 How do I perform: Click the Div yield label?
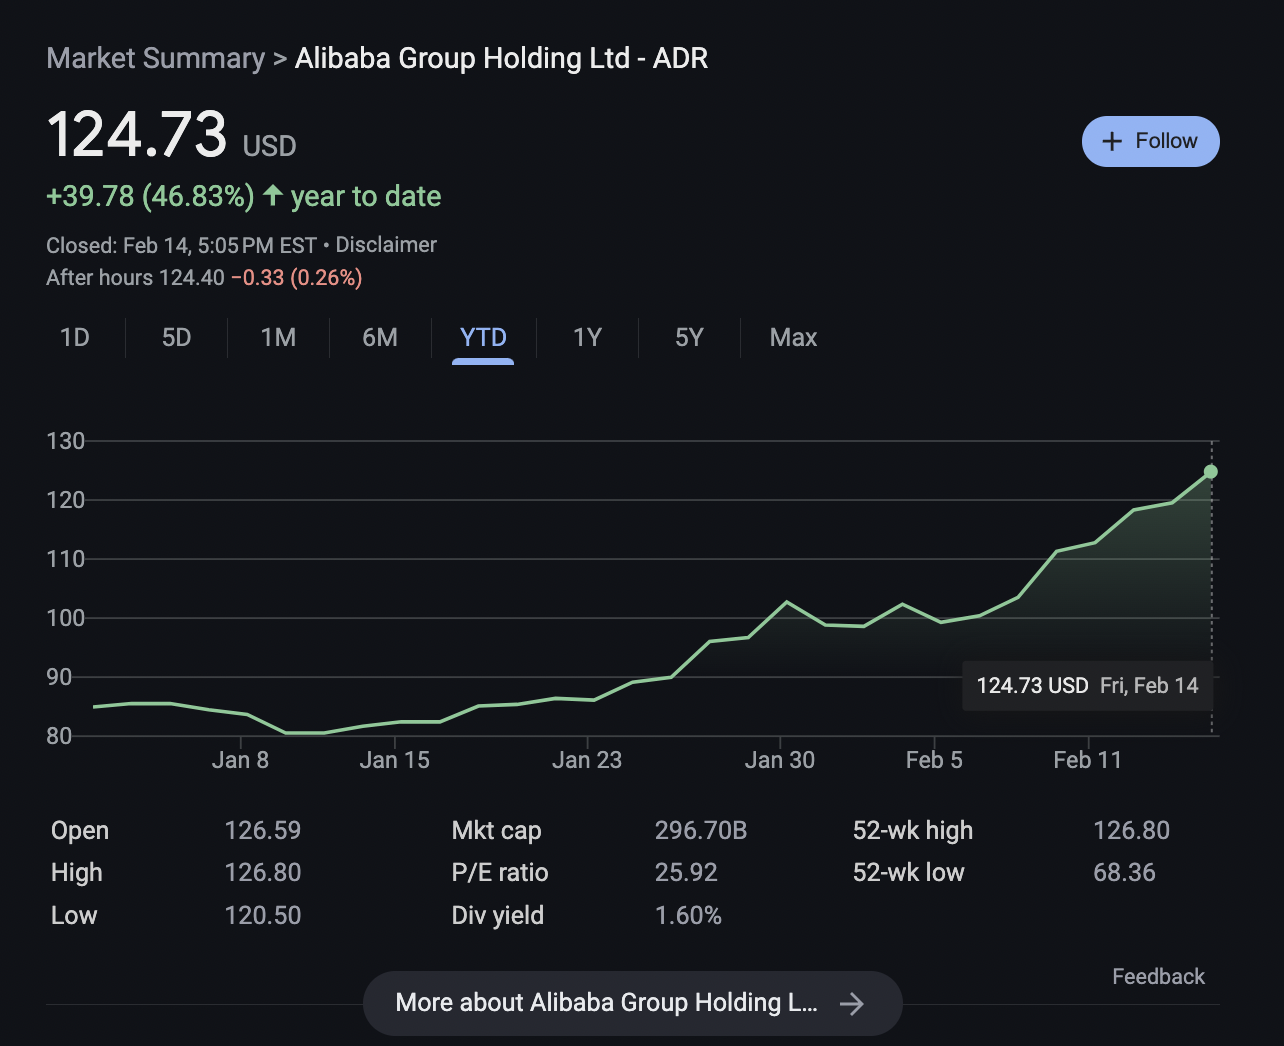(x=498, y=915)
